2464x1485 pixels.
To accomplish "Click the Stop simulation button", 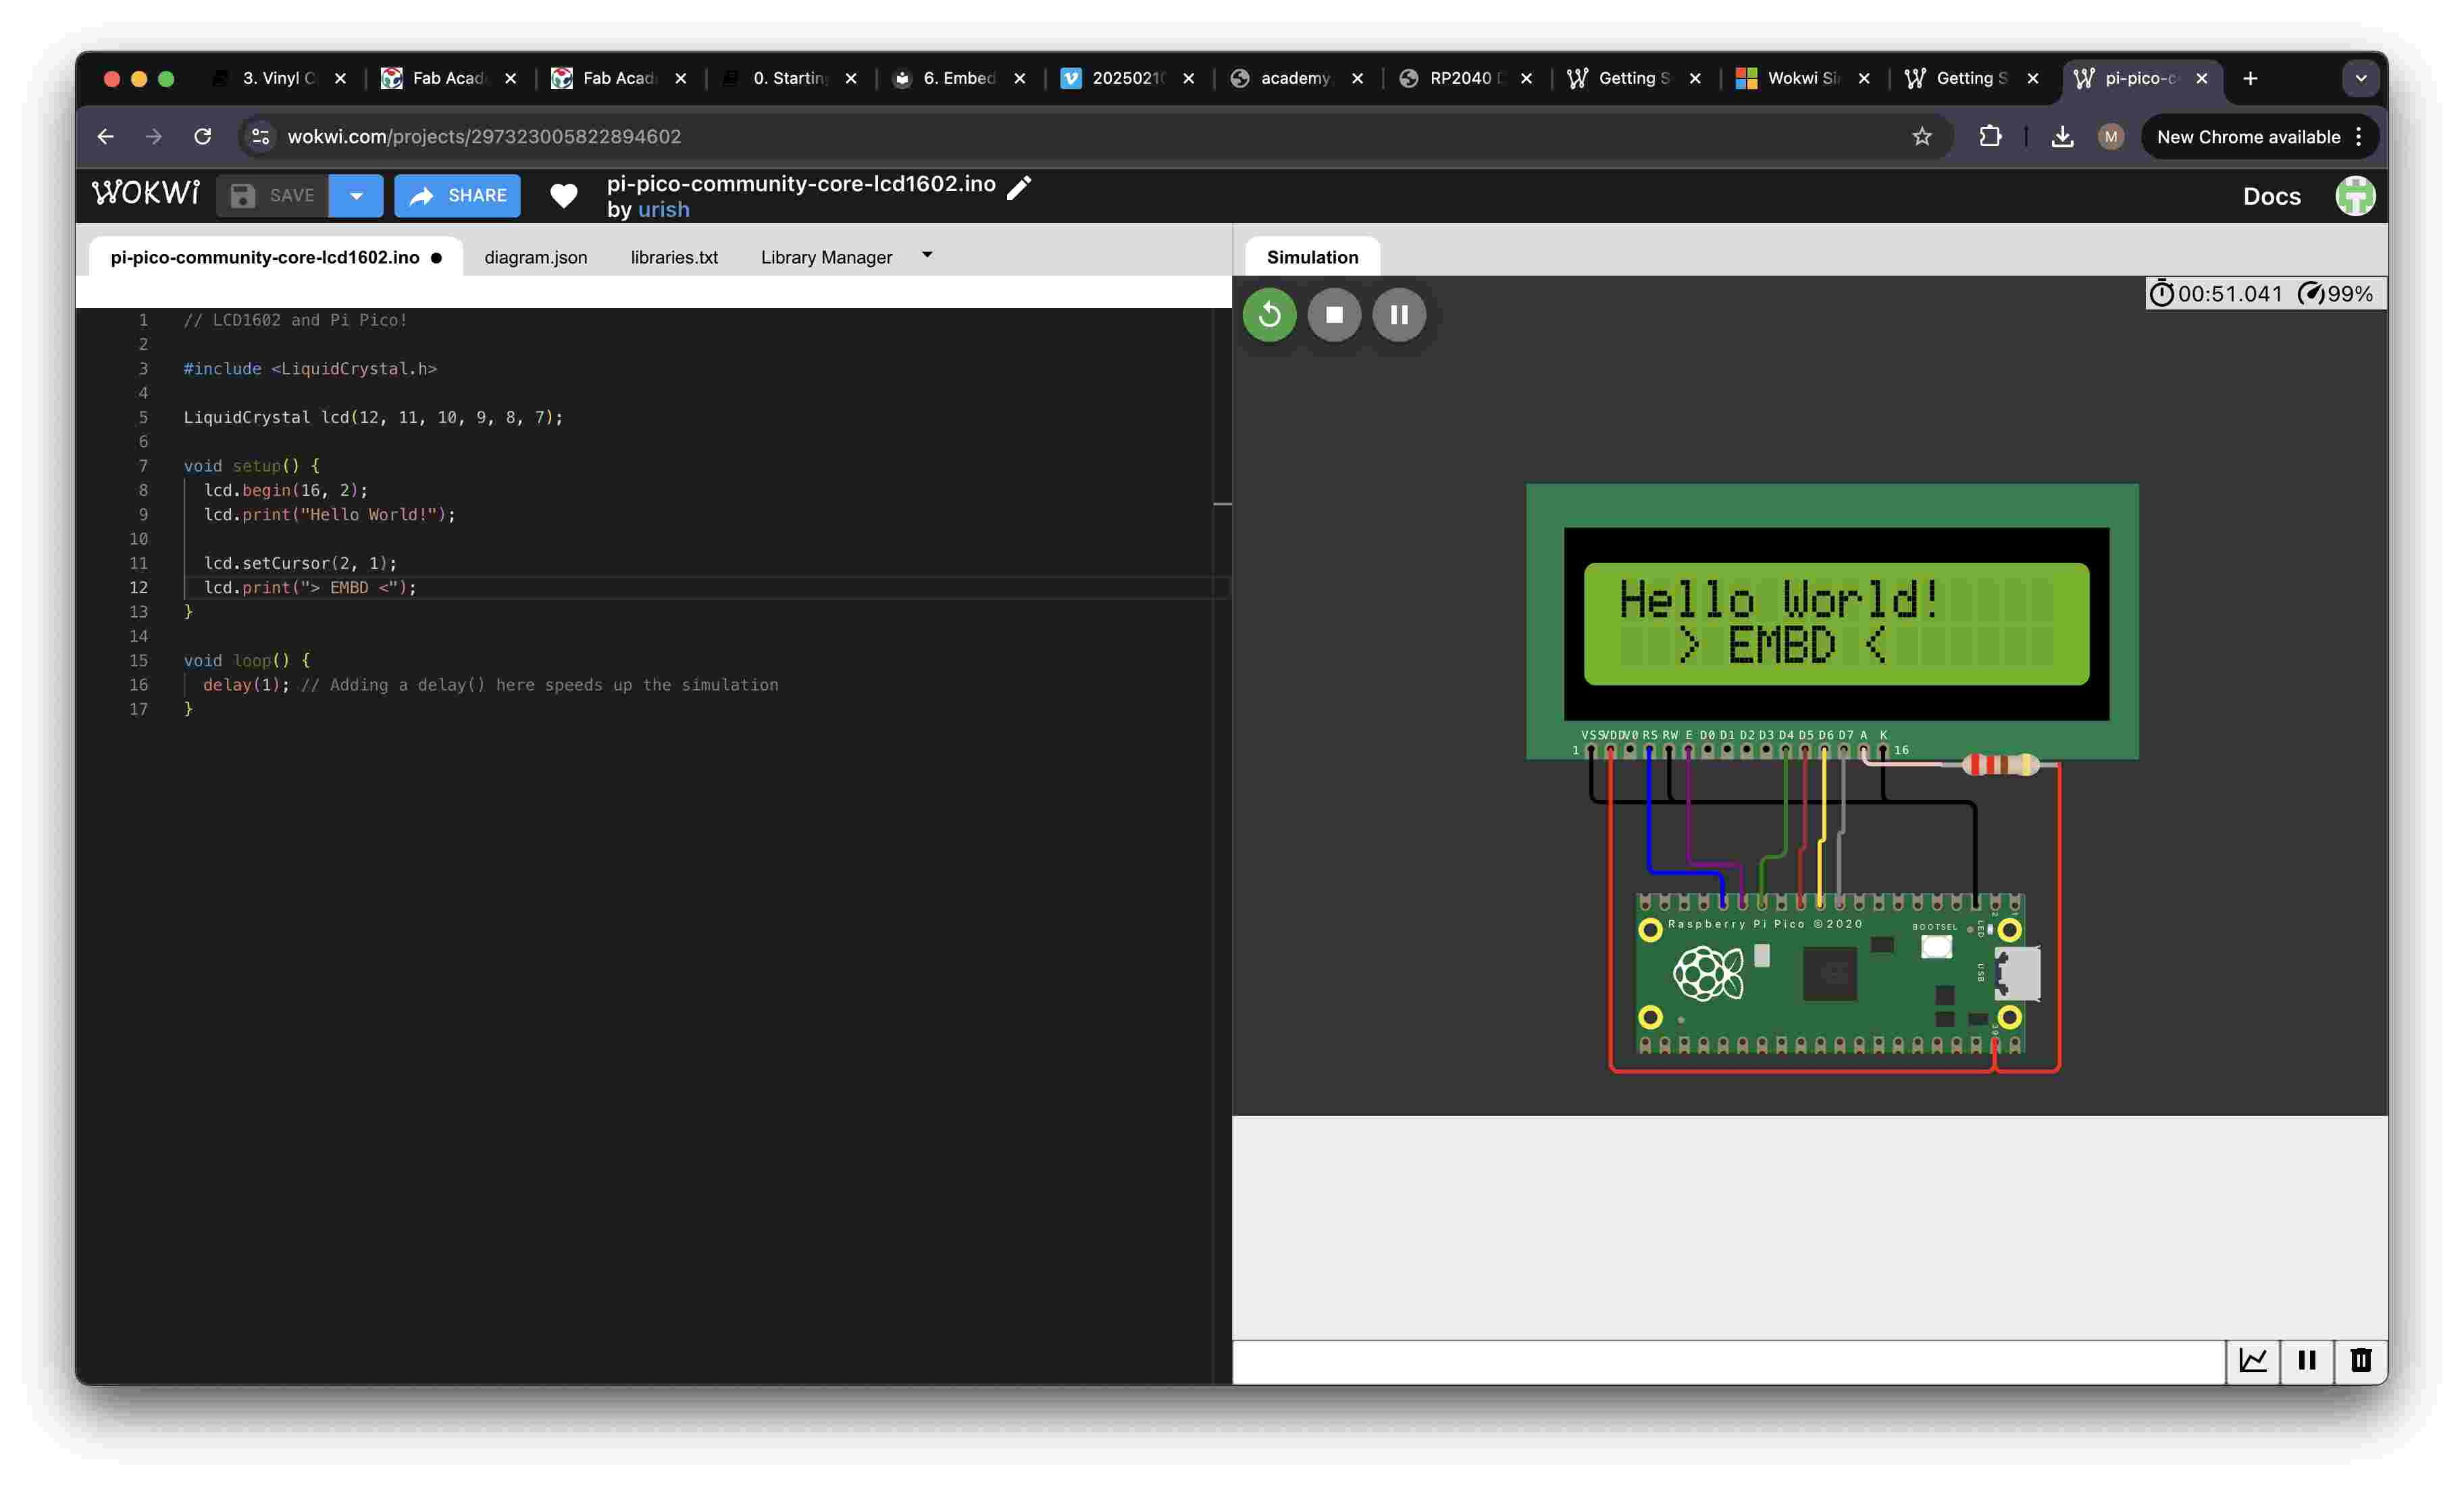I will tap(1334, 315).
